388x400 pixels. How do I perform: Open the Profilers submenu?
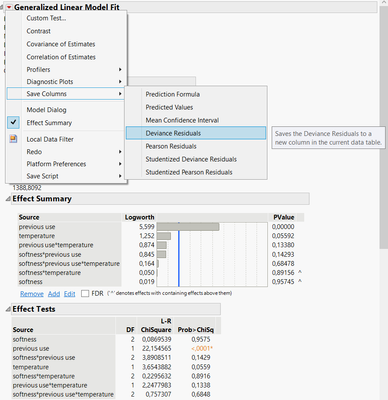[x=66, y=69]
